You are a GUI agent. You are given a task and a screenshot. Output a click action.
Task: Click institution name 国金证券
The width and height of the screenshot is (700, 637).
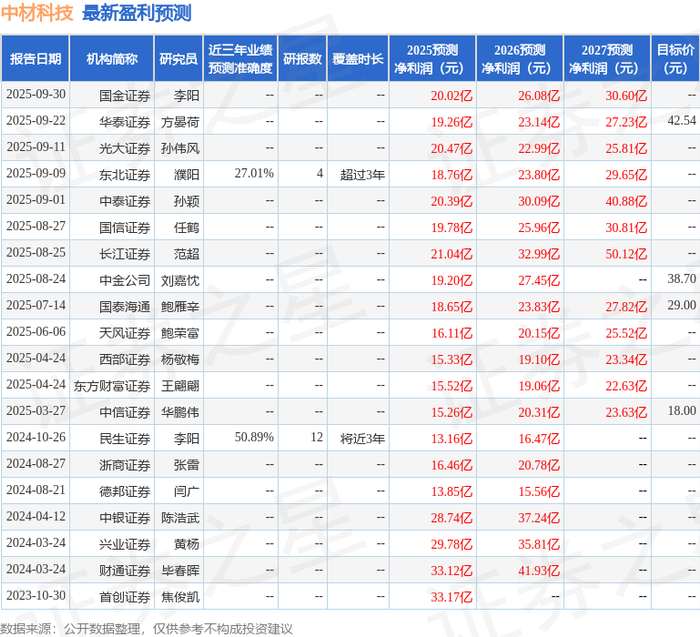(x=125, y=96)
